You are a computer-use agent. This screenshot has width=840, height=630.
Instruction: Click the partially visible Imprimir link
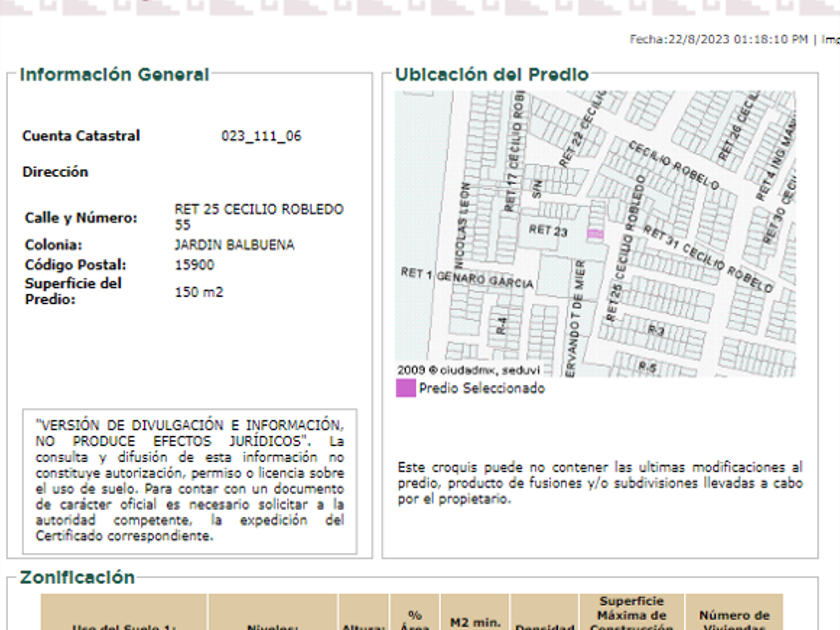(x=830, y=40)
